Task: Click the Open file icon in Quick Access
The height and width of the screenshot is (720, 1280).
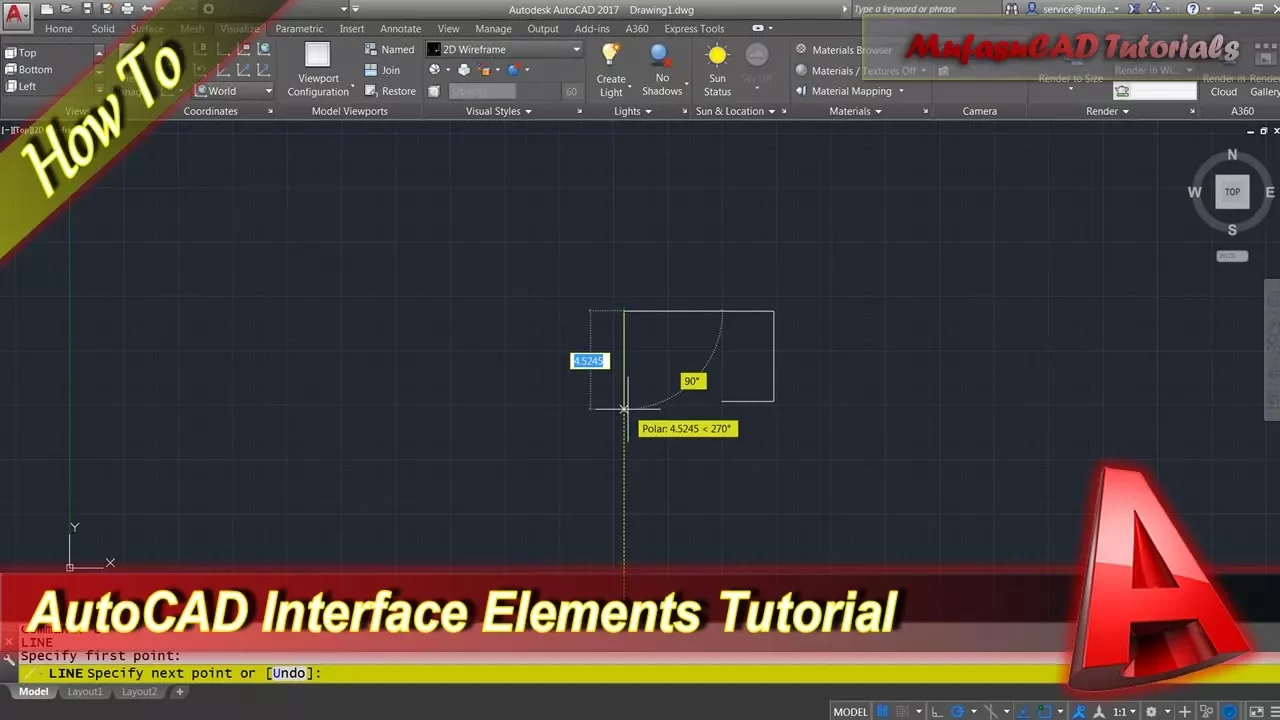Action: pos(66,9)
